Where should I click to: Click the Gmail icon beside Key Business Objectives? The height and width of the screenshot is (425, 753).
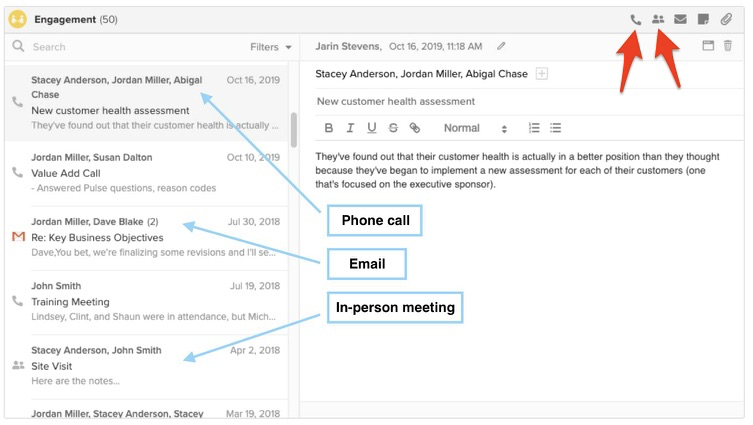point(18,237)
